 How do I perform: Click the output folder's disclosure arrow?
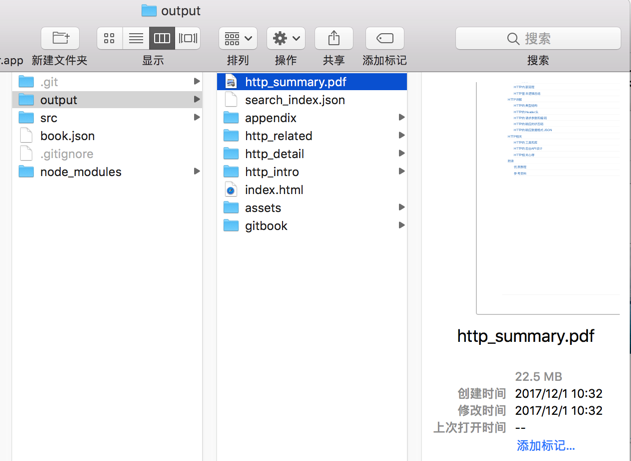pos(196,99)
